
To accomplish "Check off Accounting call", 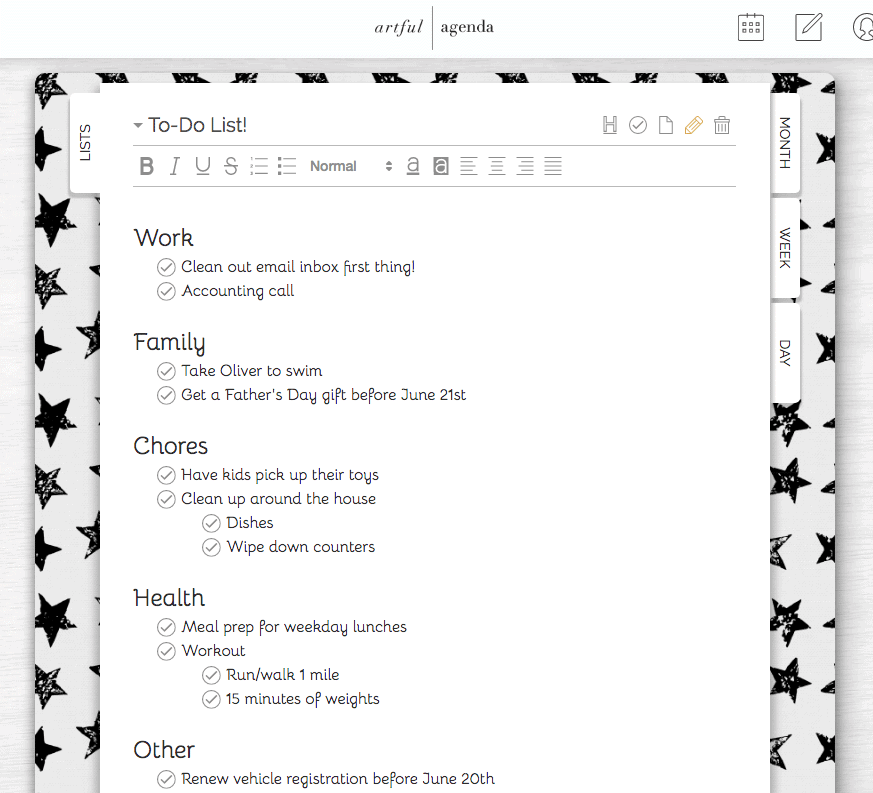I will click(166, 291).
